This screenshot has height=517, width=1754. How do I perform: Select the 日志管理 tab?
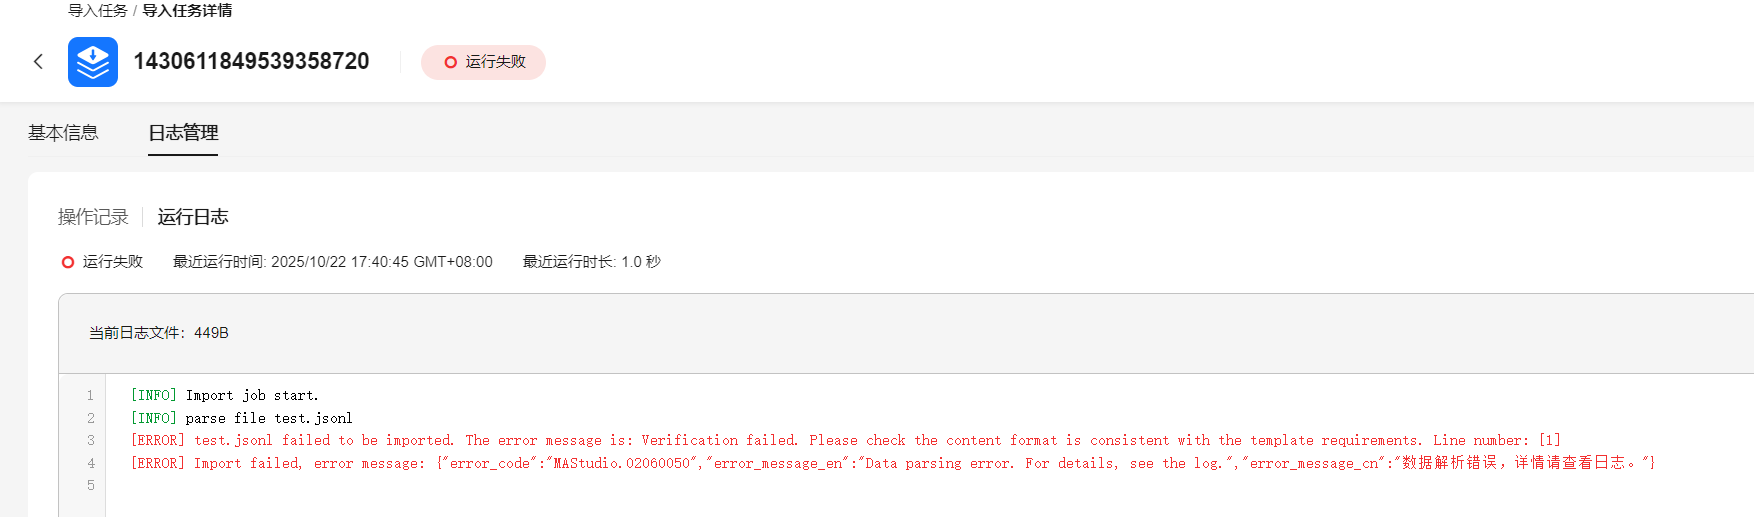tap(183, 133)
